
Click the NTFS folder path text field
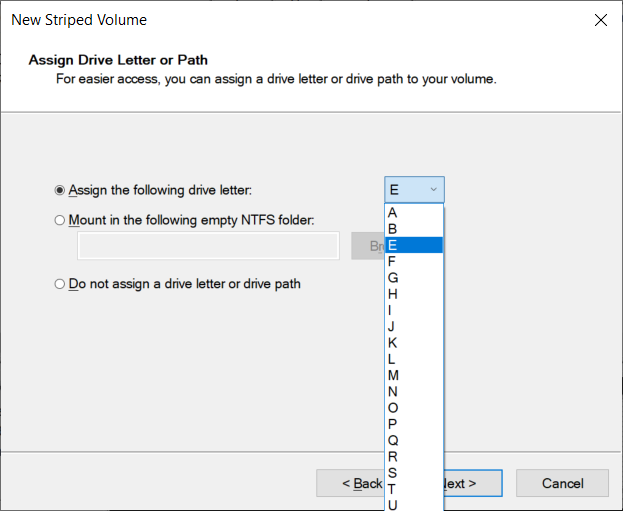click(x=208, y=246)
